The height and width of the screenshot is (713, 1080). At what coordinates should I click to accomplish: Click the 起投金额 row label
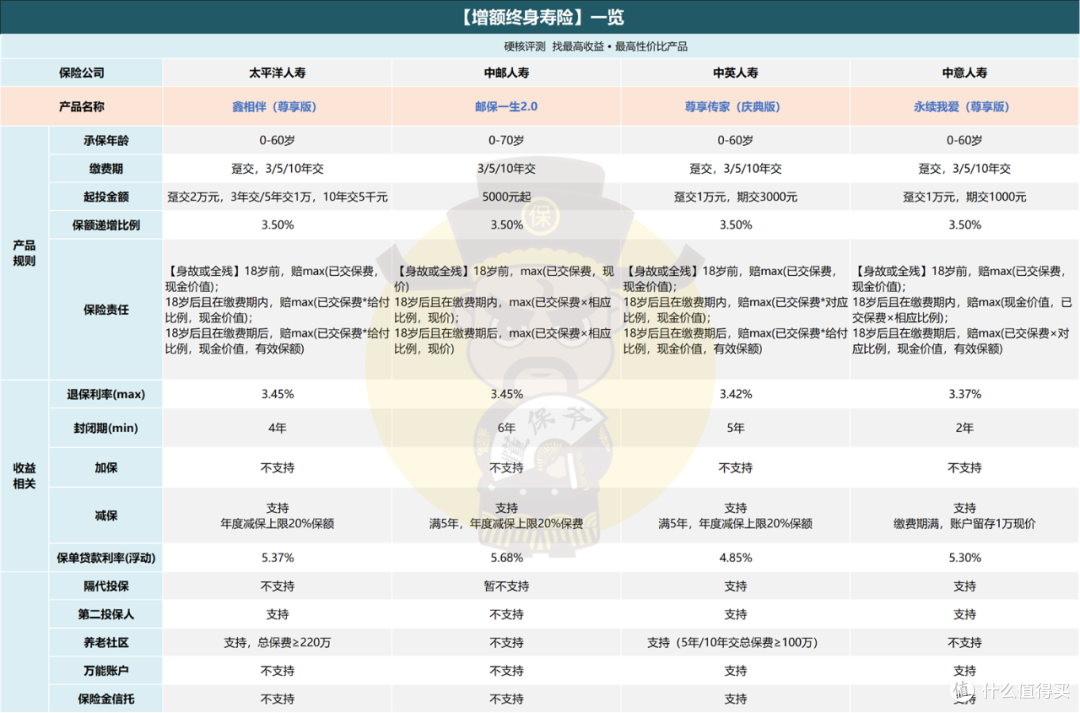(106, 197)
